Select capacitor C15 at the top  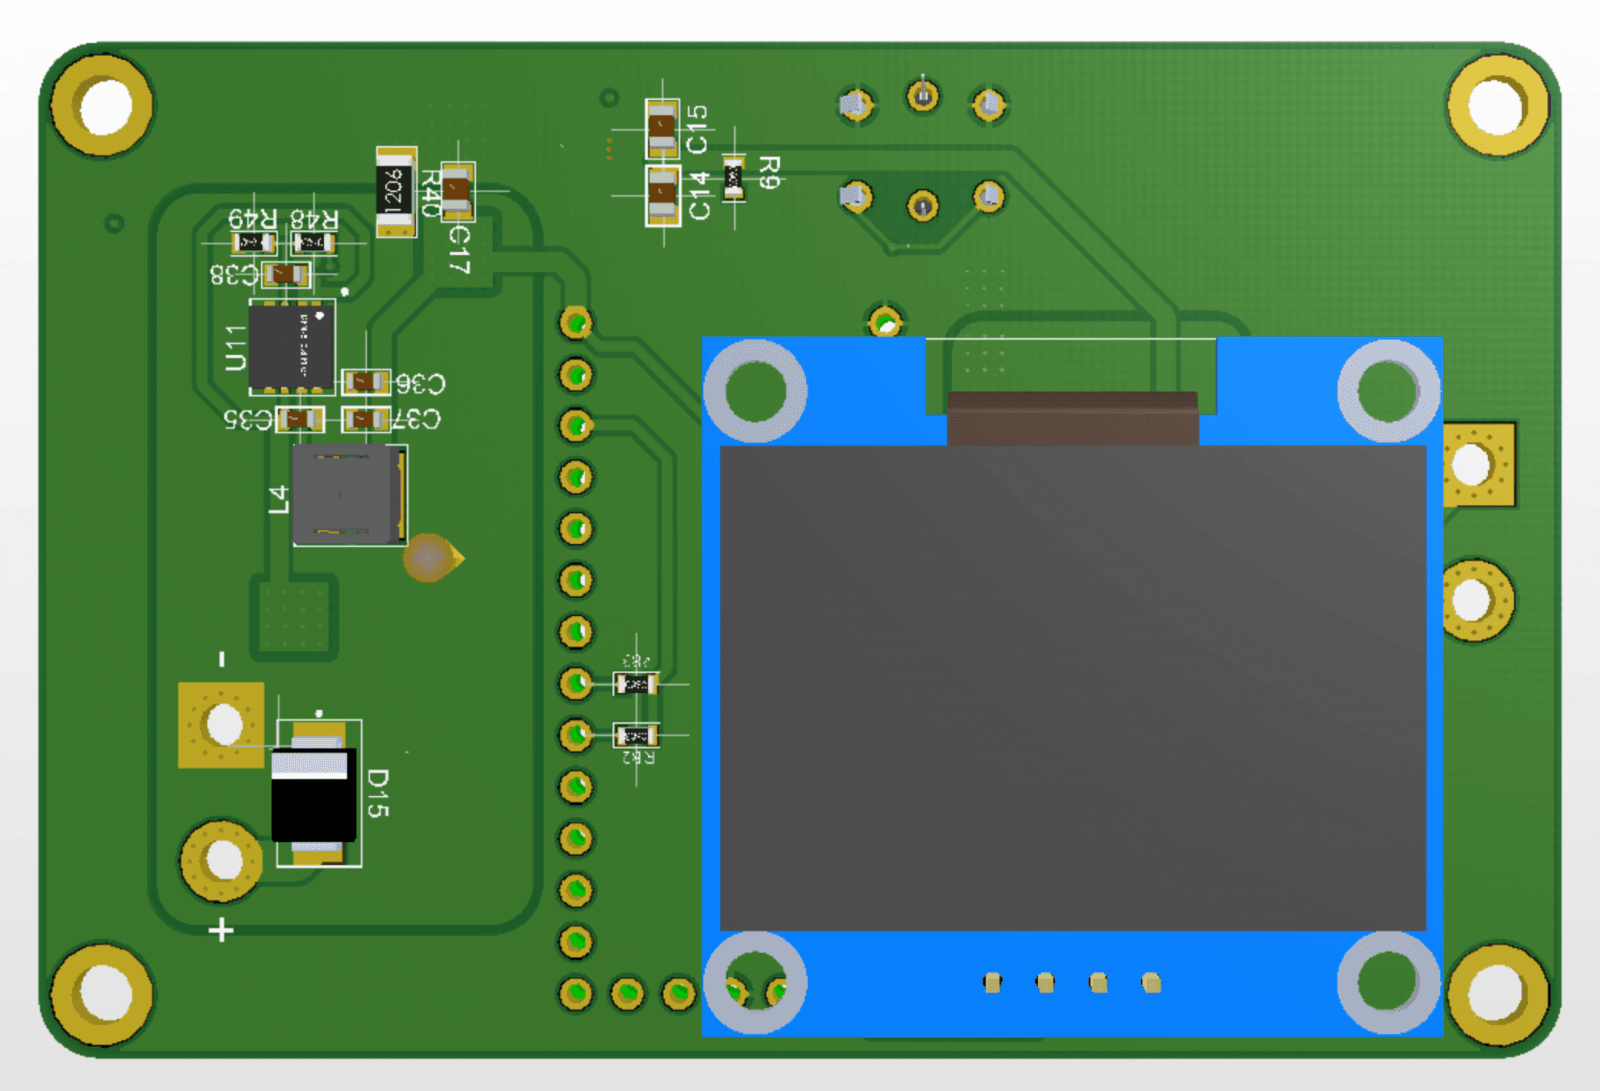pos(662,129)
